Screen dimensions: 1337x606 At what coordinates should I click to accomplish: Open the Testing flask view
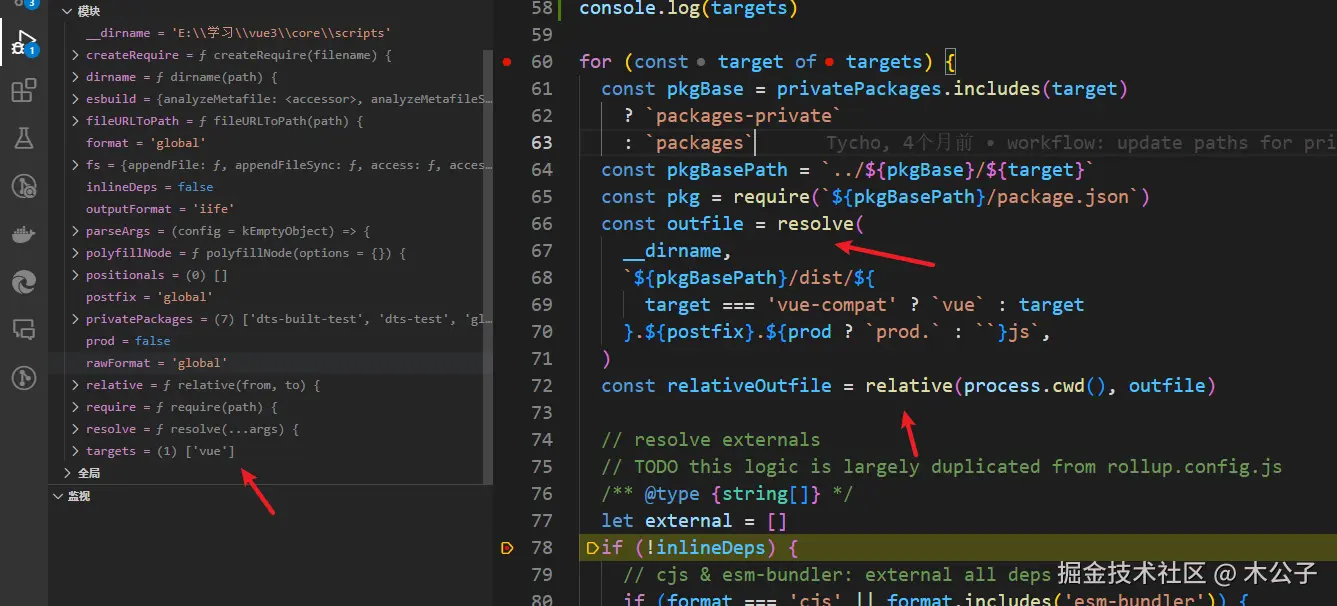pyautogui.click(x=23, y=138)
